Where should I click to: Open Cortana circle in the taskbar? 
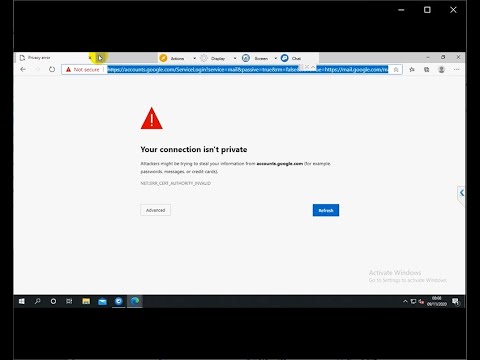coord(53,301)
